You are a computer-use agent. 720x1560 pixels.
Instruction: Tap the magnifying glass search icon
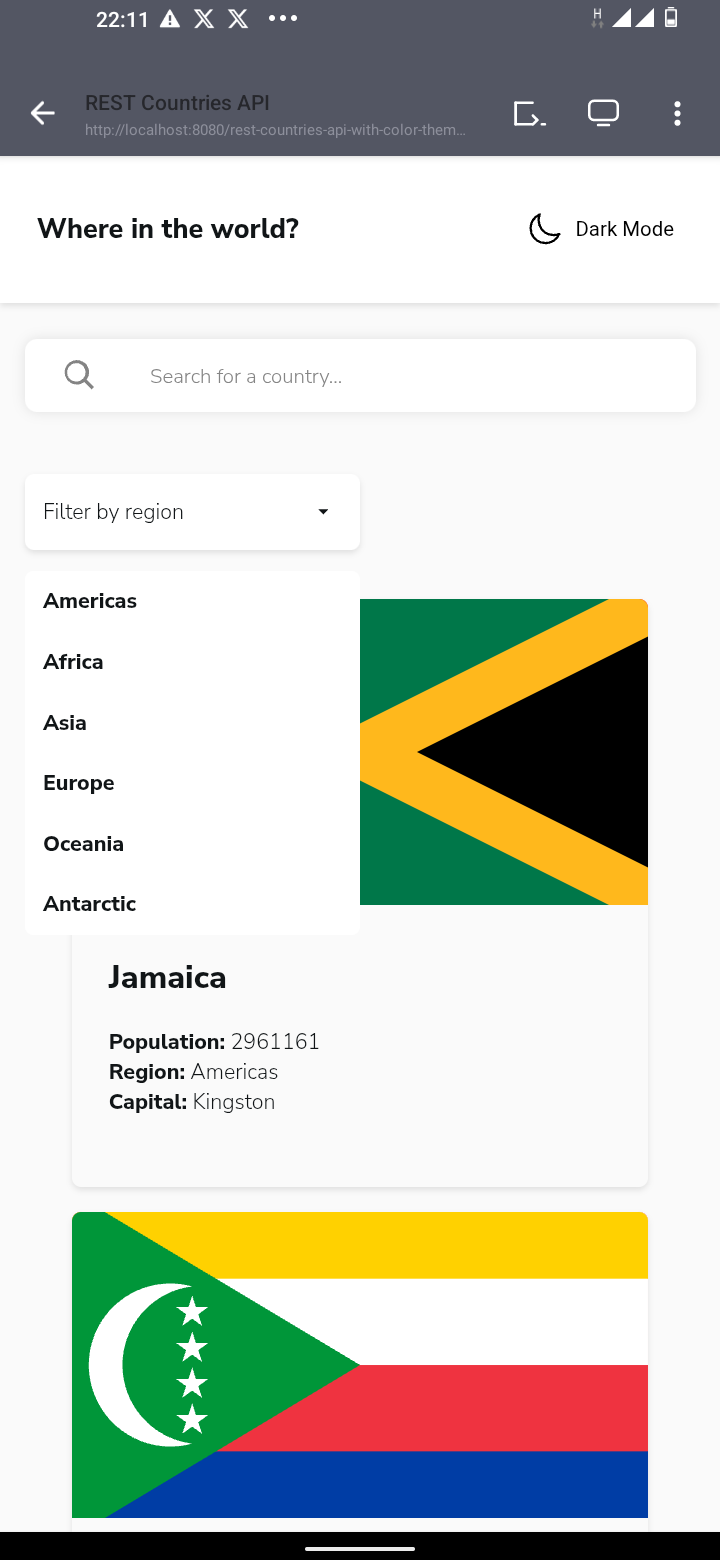pyautogui.click(x=79, y=375)
